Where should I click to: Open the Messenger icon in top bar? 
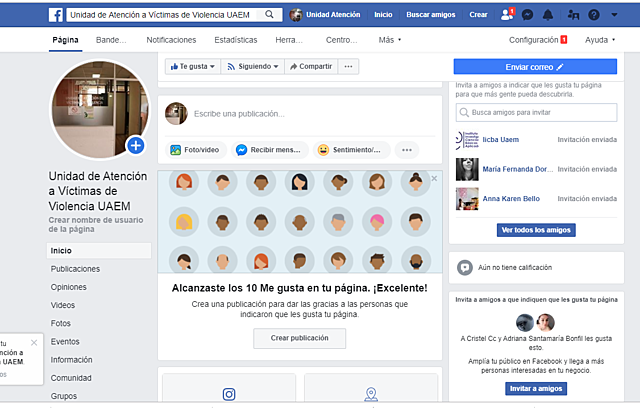tap(527, 15)
